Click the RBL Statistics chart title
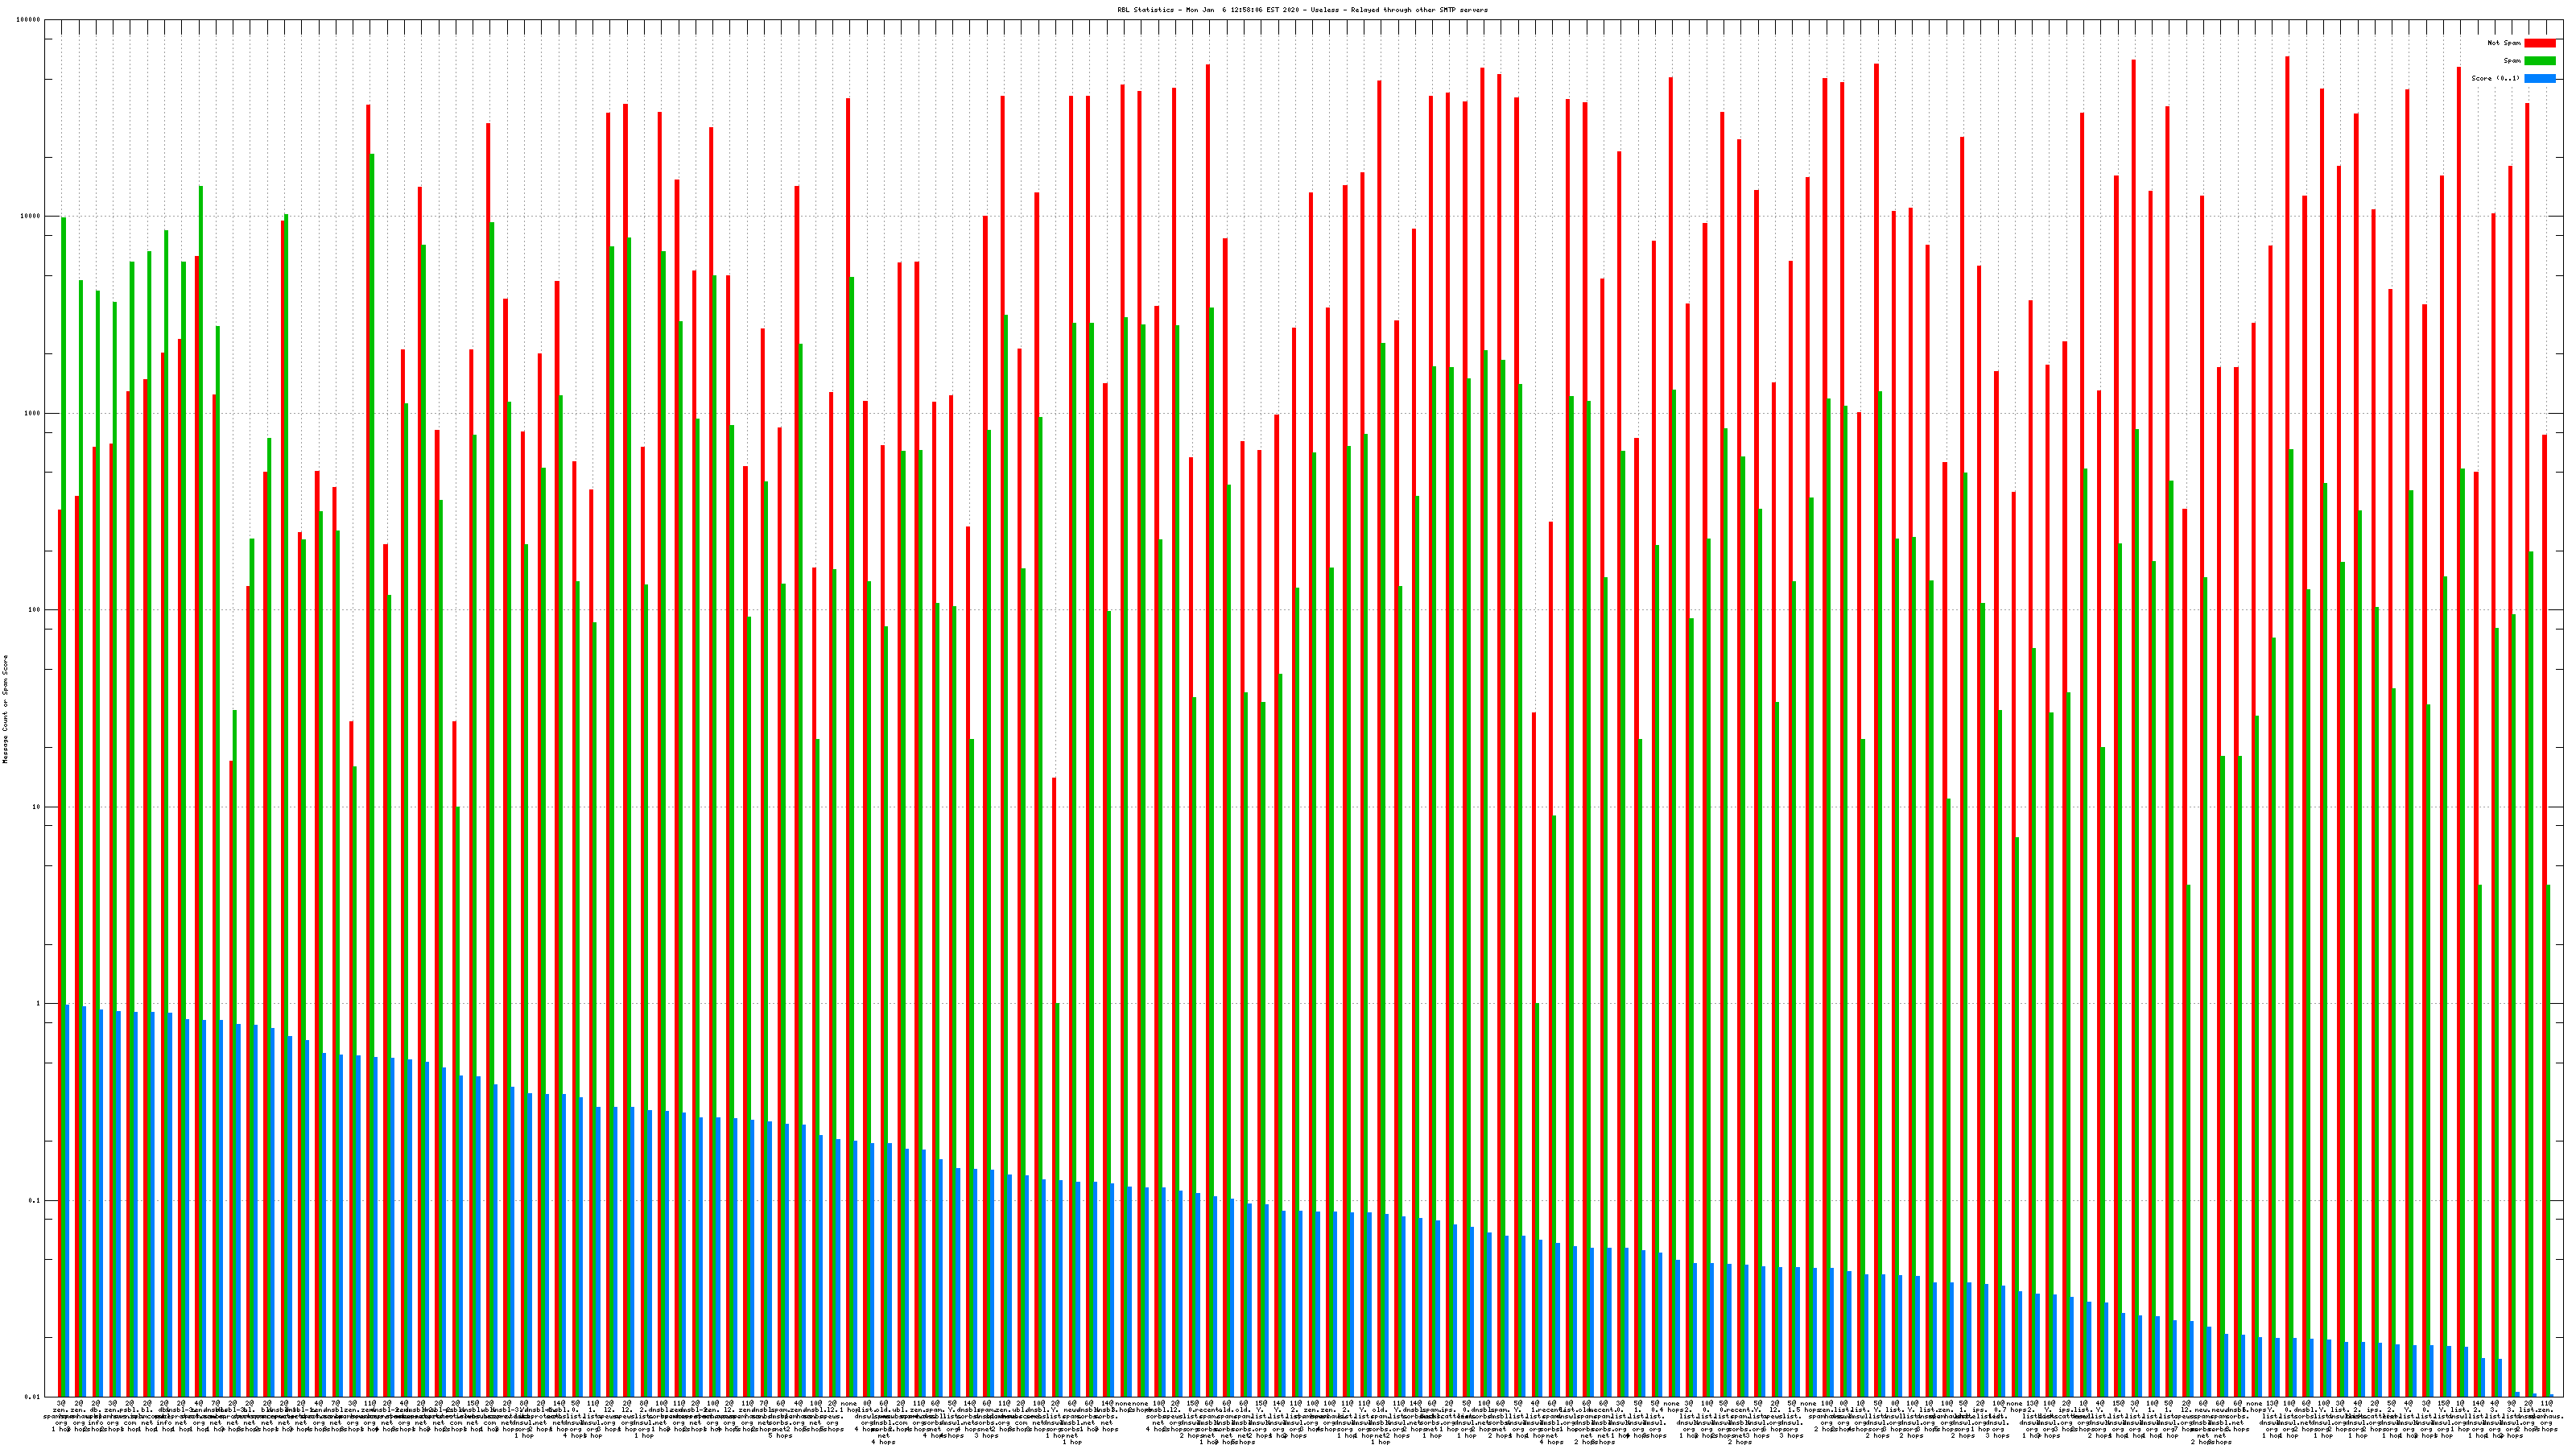 click(1302, 10)
